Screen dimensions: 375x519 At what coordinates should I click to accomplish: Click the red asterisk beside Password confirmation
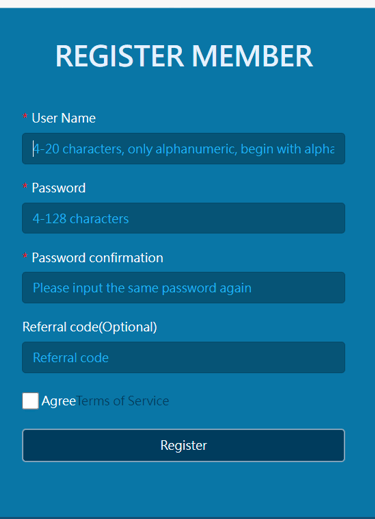coord(25,256)
